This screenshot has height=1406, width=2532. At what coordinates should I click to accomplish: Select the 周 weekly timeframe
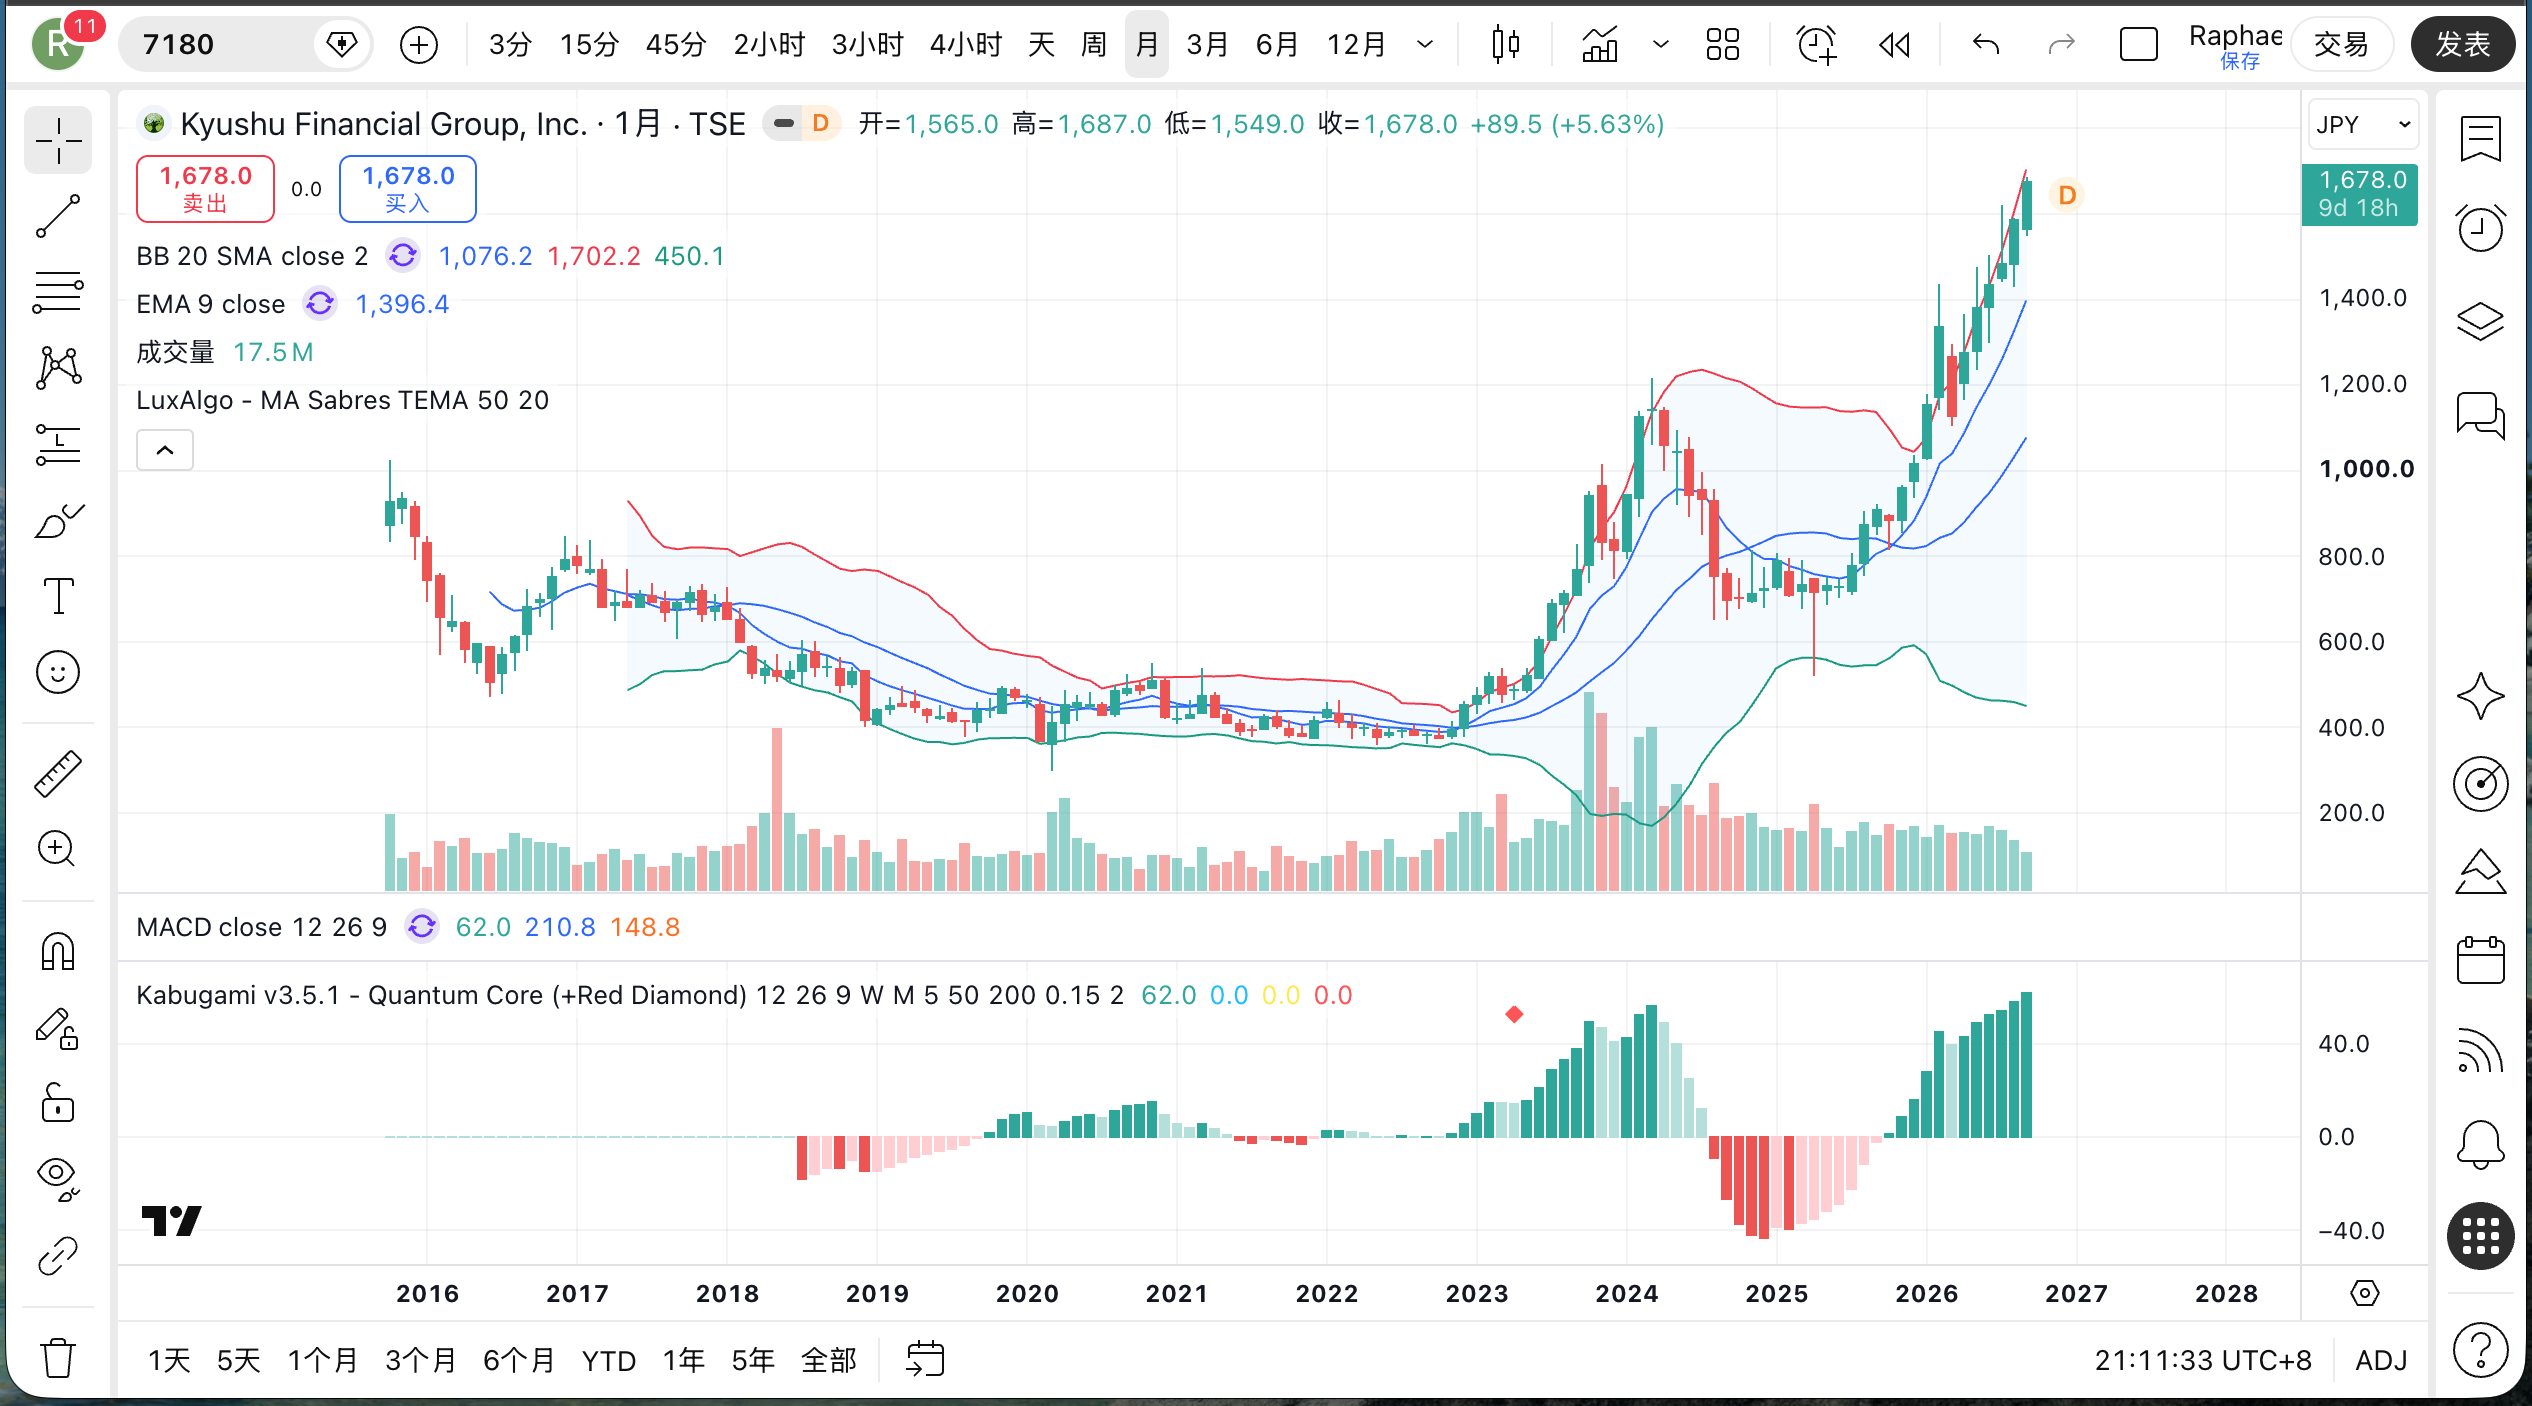click(1094, 45)
